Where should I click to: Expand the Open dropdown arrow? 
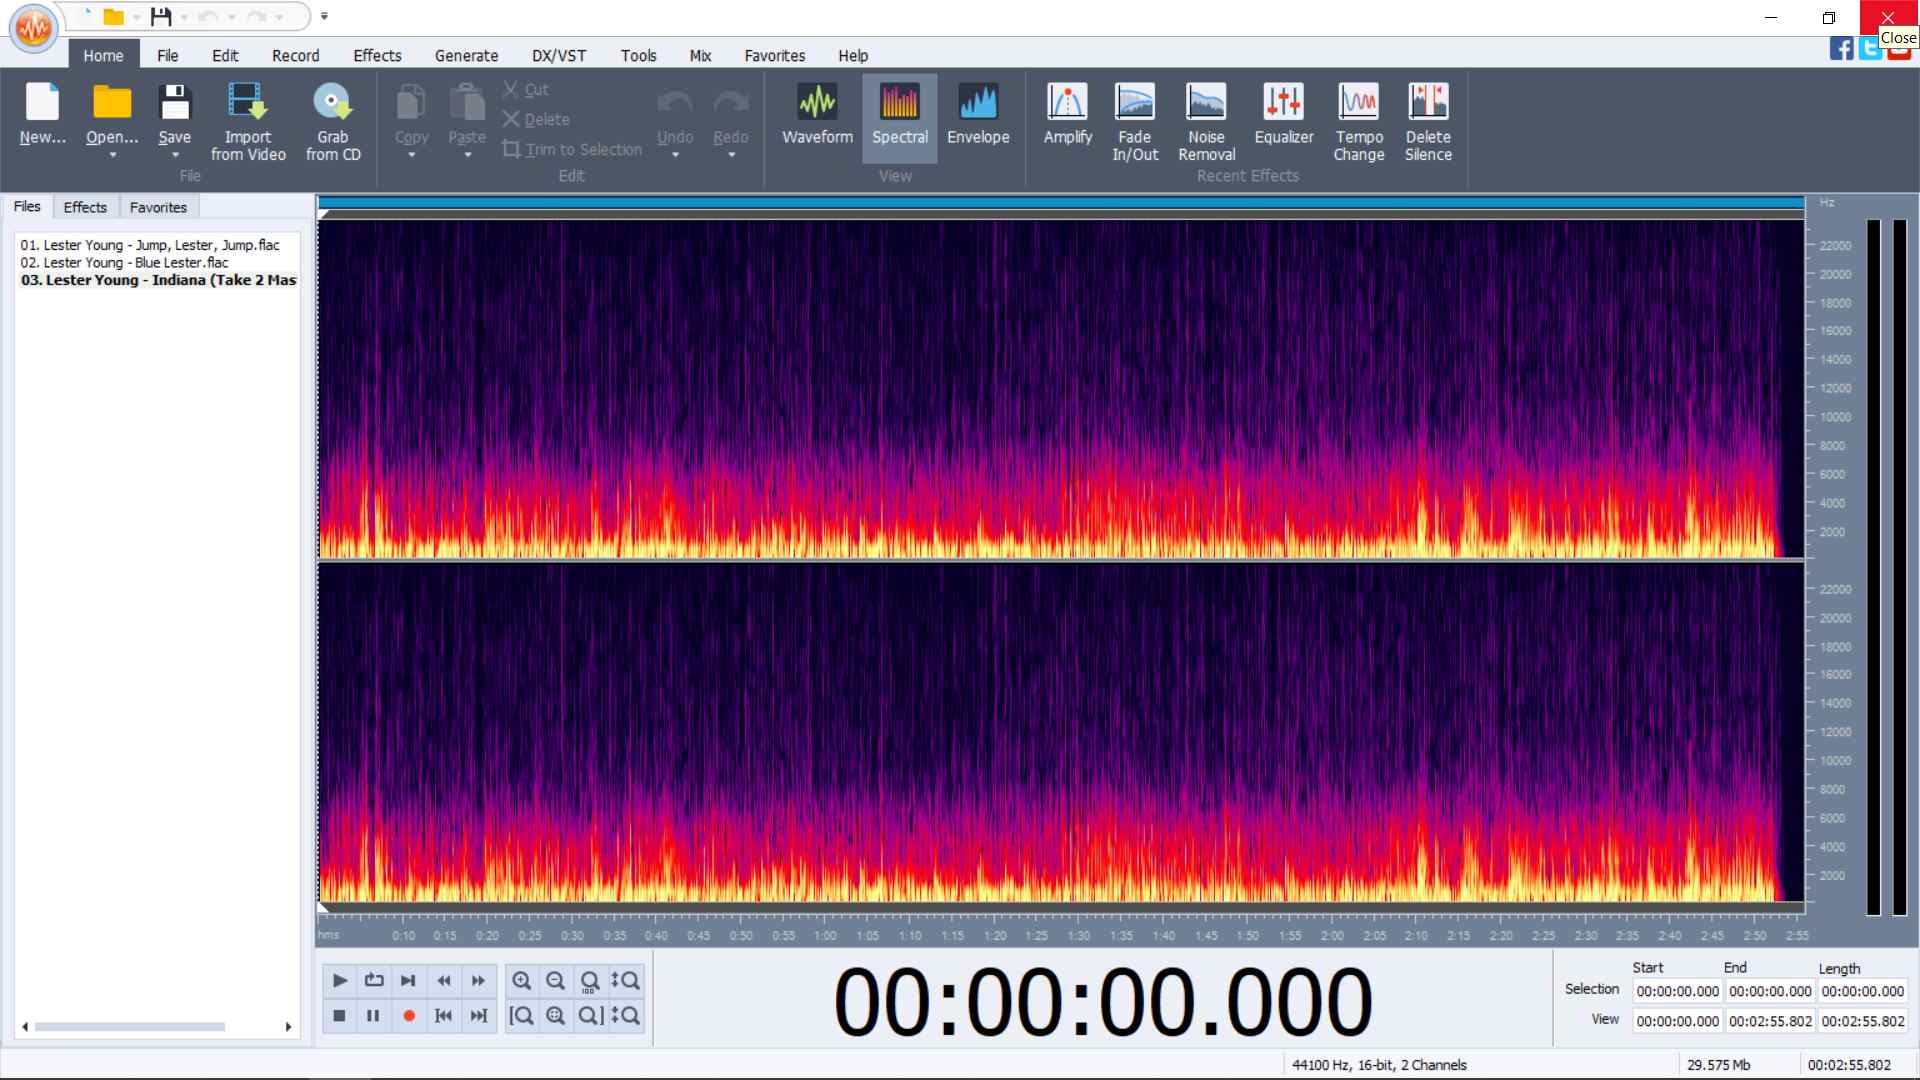[x=112, y=155]
